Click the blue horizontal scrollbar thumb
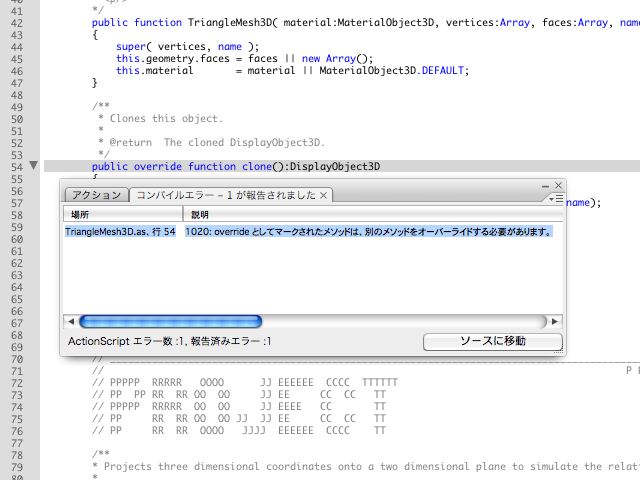This screenshot has height=480, width=640. pyautogui.click(x=170, y=321)
